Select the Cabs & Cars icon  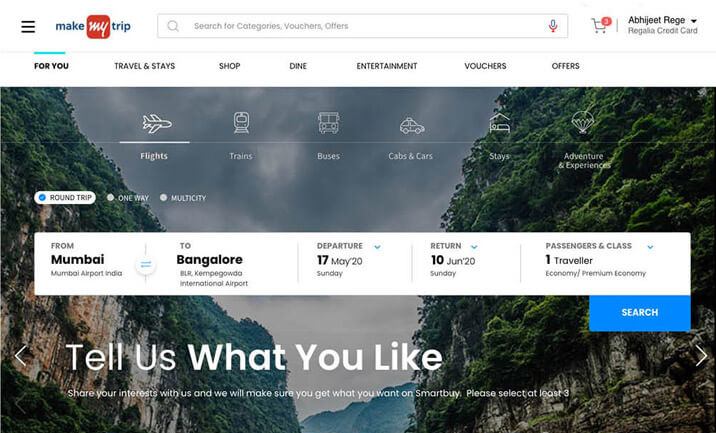point(412,125)
